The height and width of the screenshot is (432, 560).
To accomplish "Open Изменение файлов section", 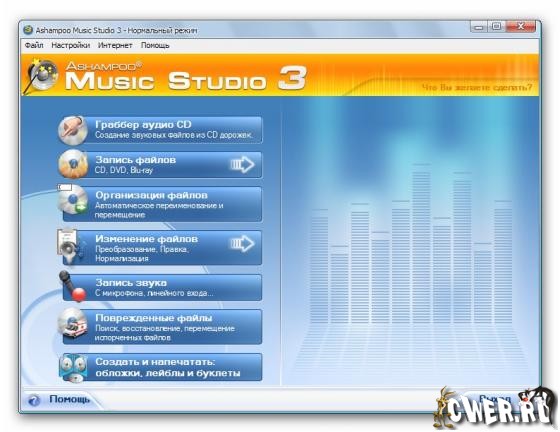I will point(162,248).
